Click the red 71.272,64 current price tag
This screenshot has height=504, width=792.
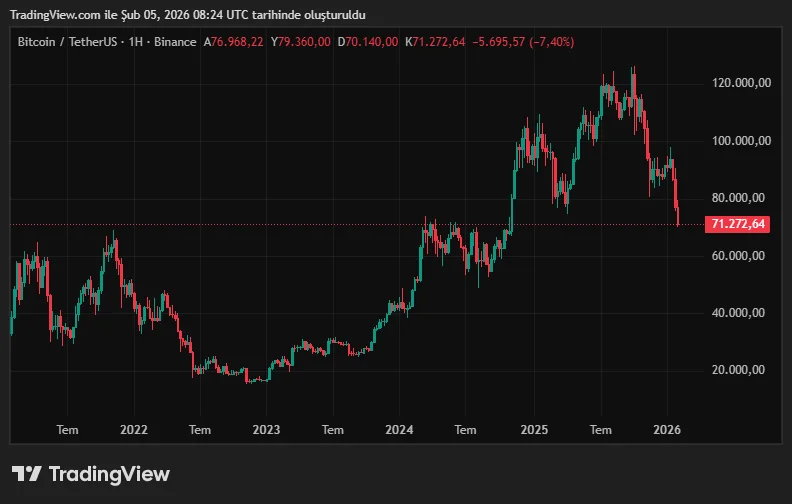pyautogui.click(x=738, y=224)
